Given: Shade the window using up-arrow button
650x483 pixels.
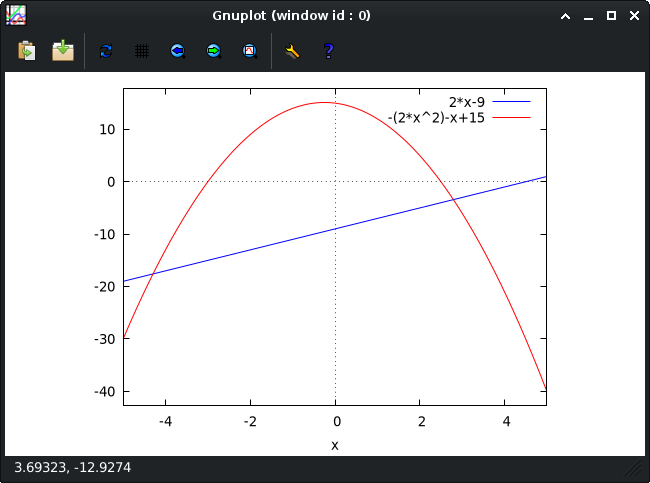Looking at the screenshot, I should [x=565, y=16].
